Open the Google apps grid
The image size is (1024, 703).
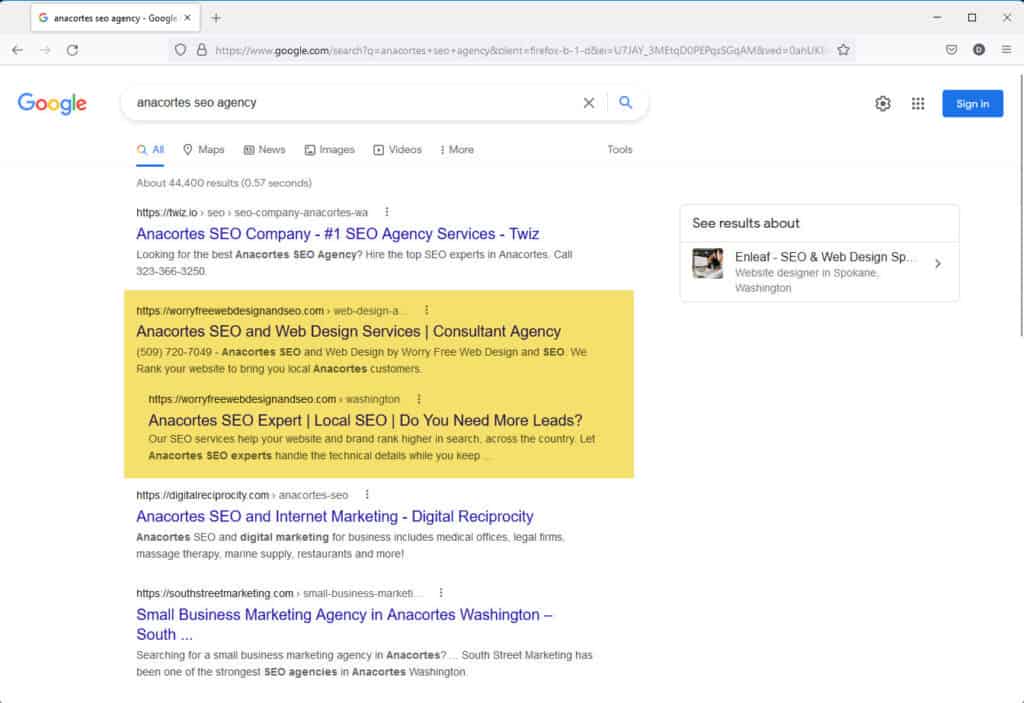coord(918,103)
